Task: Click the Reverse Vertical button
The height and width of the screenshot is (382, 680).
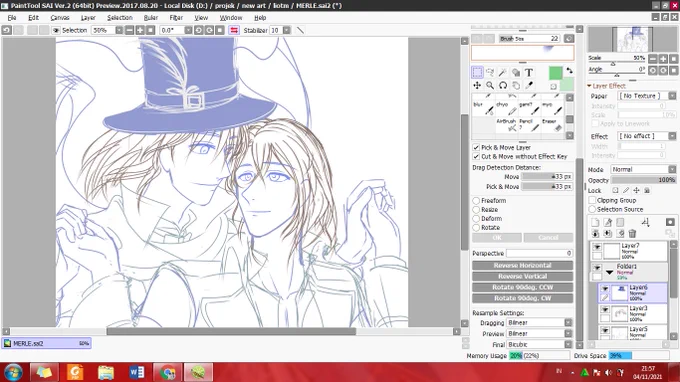Action: 523,276
